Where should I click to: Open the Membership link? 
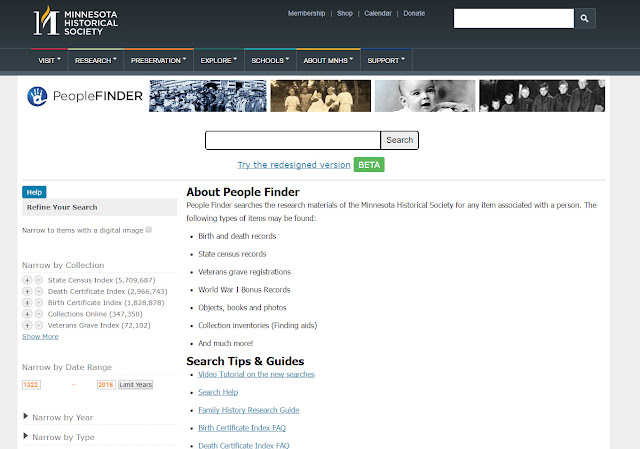coord(307,13)
